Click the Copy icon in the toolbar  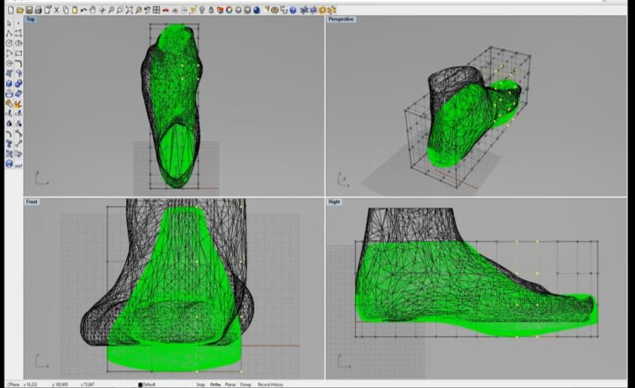point(66,10)
